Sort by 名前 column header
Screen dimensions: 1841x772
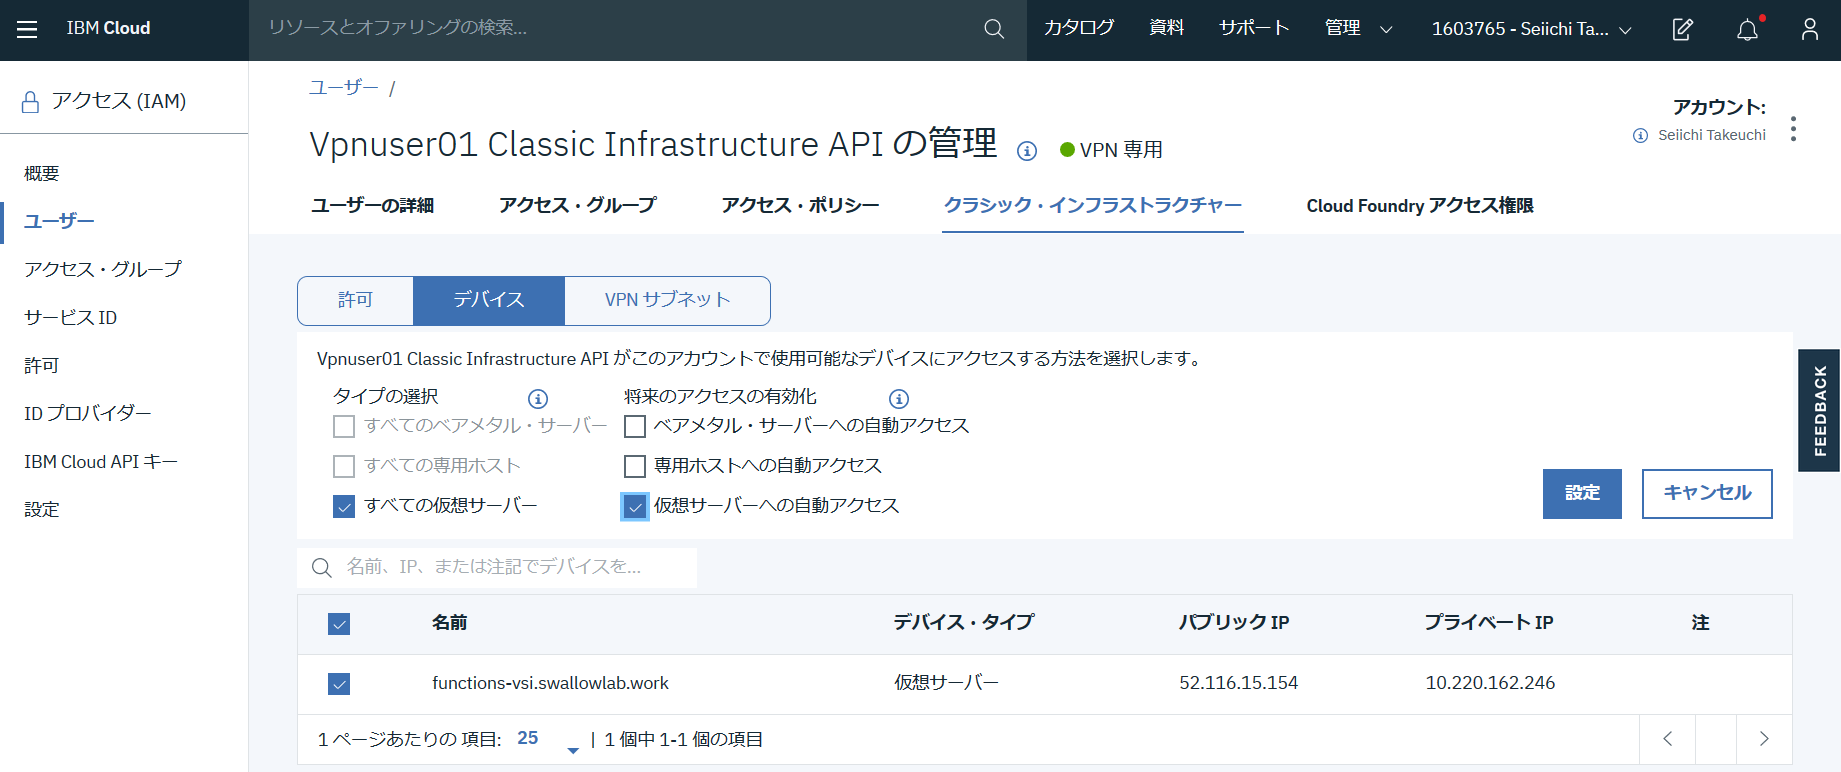(x=450, y=624)
